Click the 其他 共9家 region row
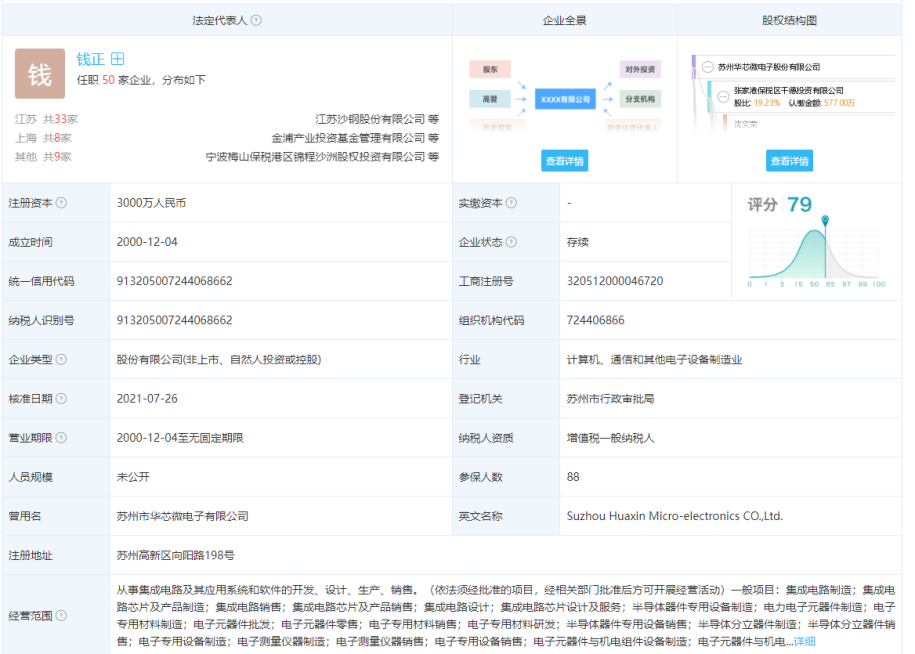 coord(43,156)
